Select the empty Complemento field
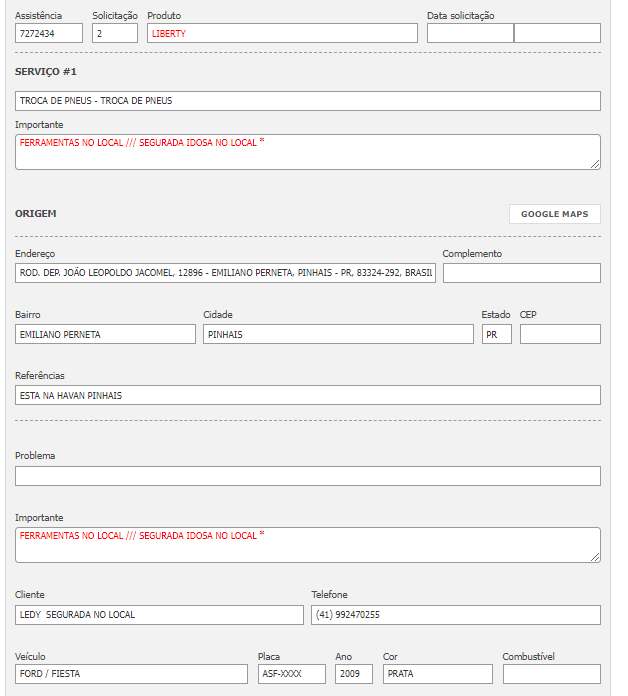This screenshot has height=696, width=628. (521, 273)
